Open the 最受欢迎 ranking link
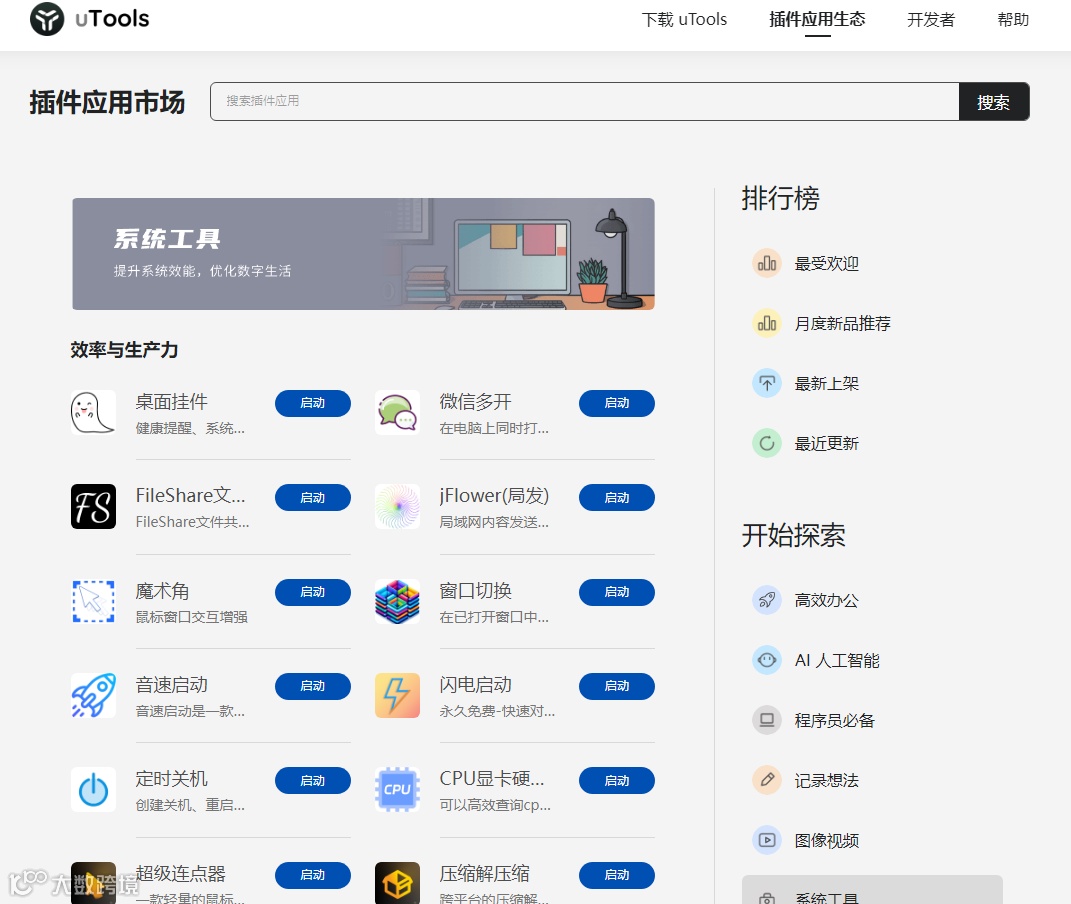This screenshot has height=904, width=1071. click(826, 264)
